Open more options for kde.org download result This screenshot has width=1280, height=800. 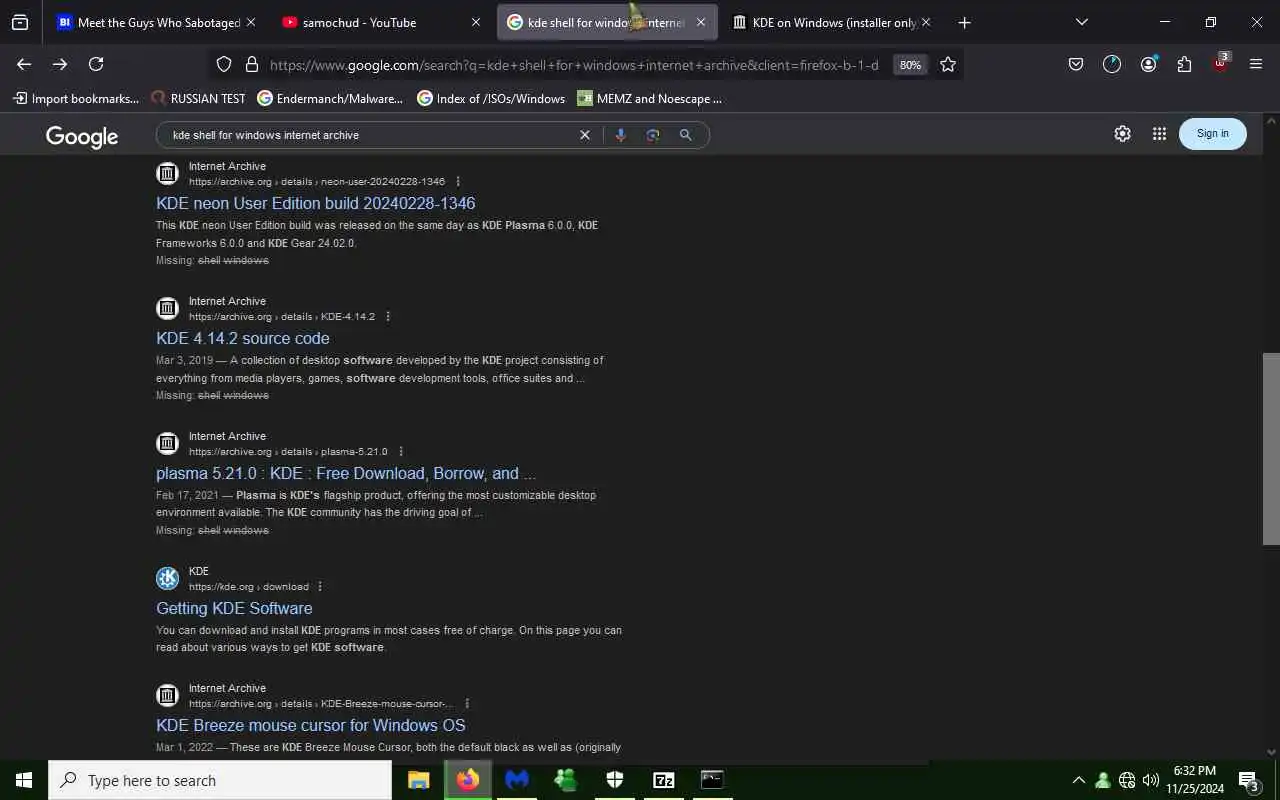click(x=320, y=587)
